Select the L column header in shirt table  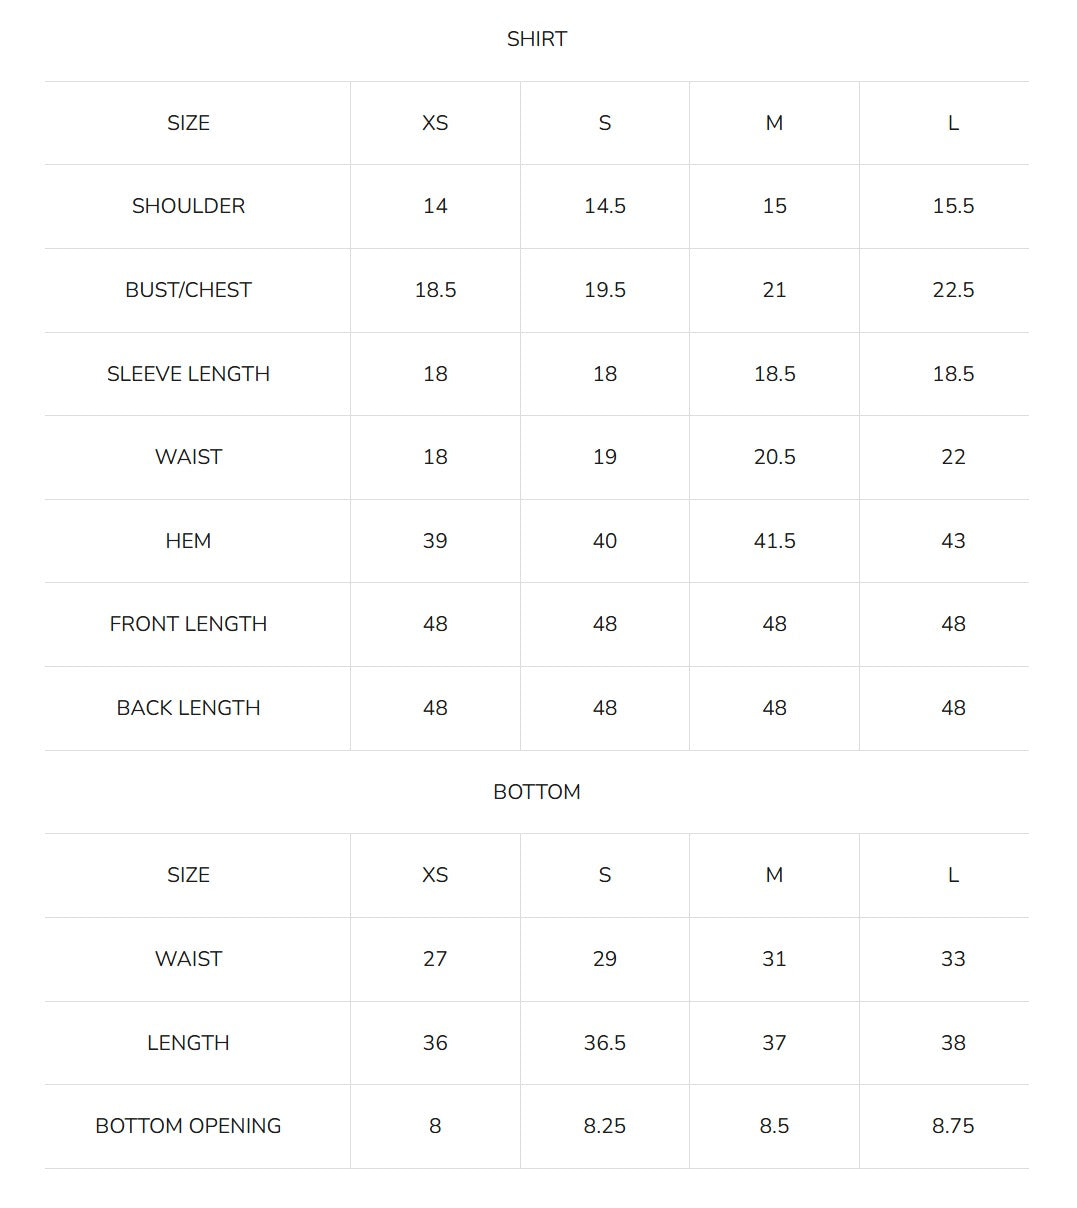953,123
